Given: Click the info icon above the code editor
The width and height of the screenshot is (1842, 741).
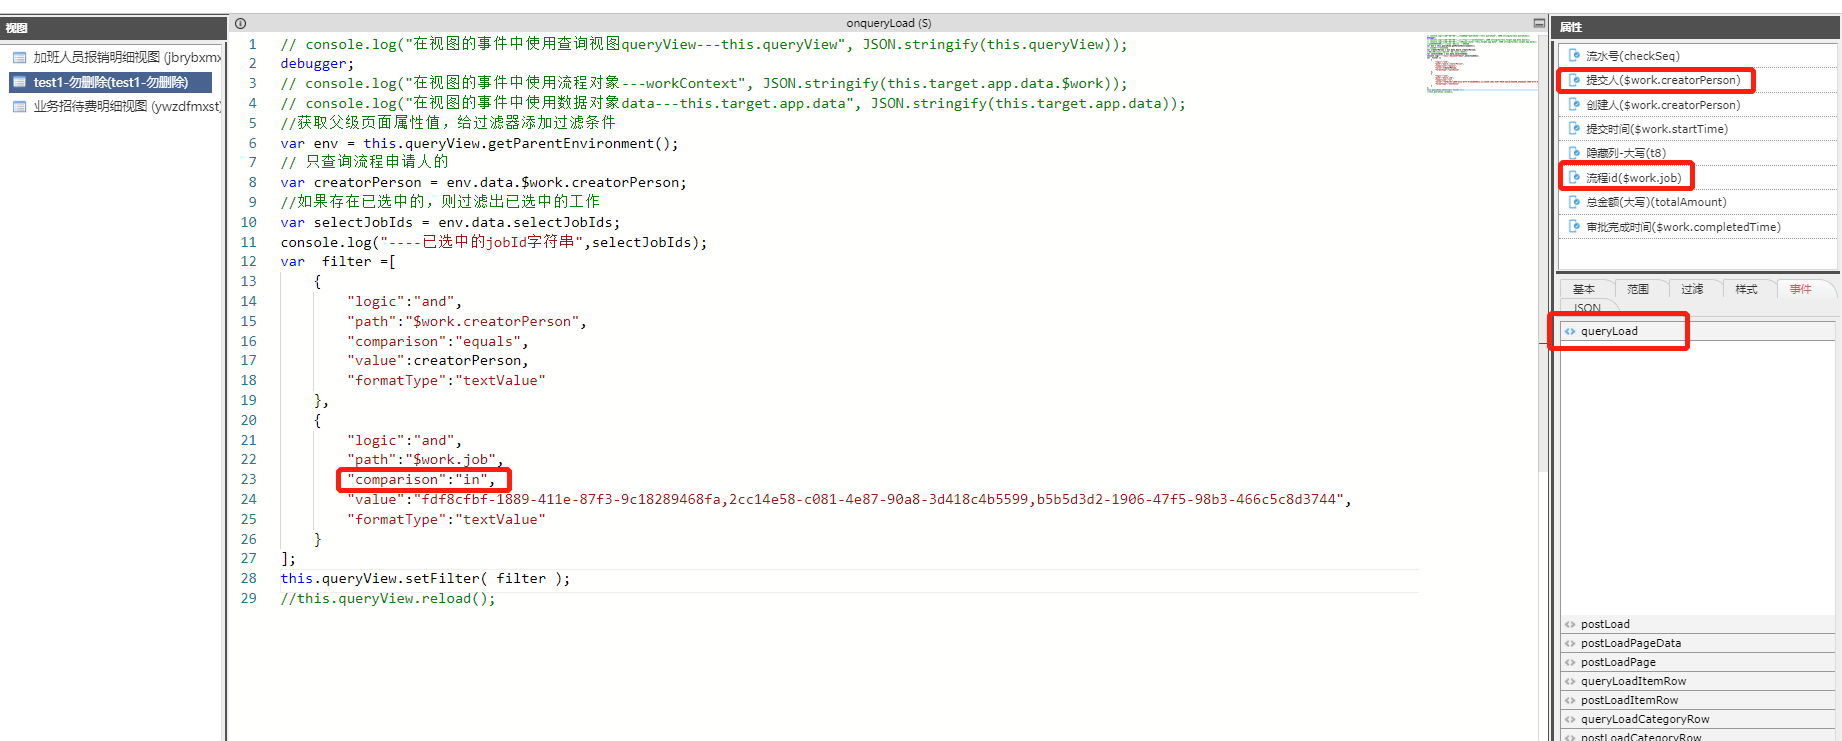Looking at the screenshot, I should tap(240, 23).
